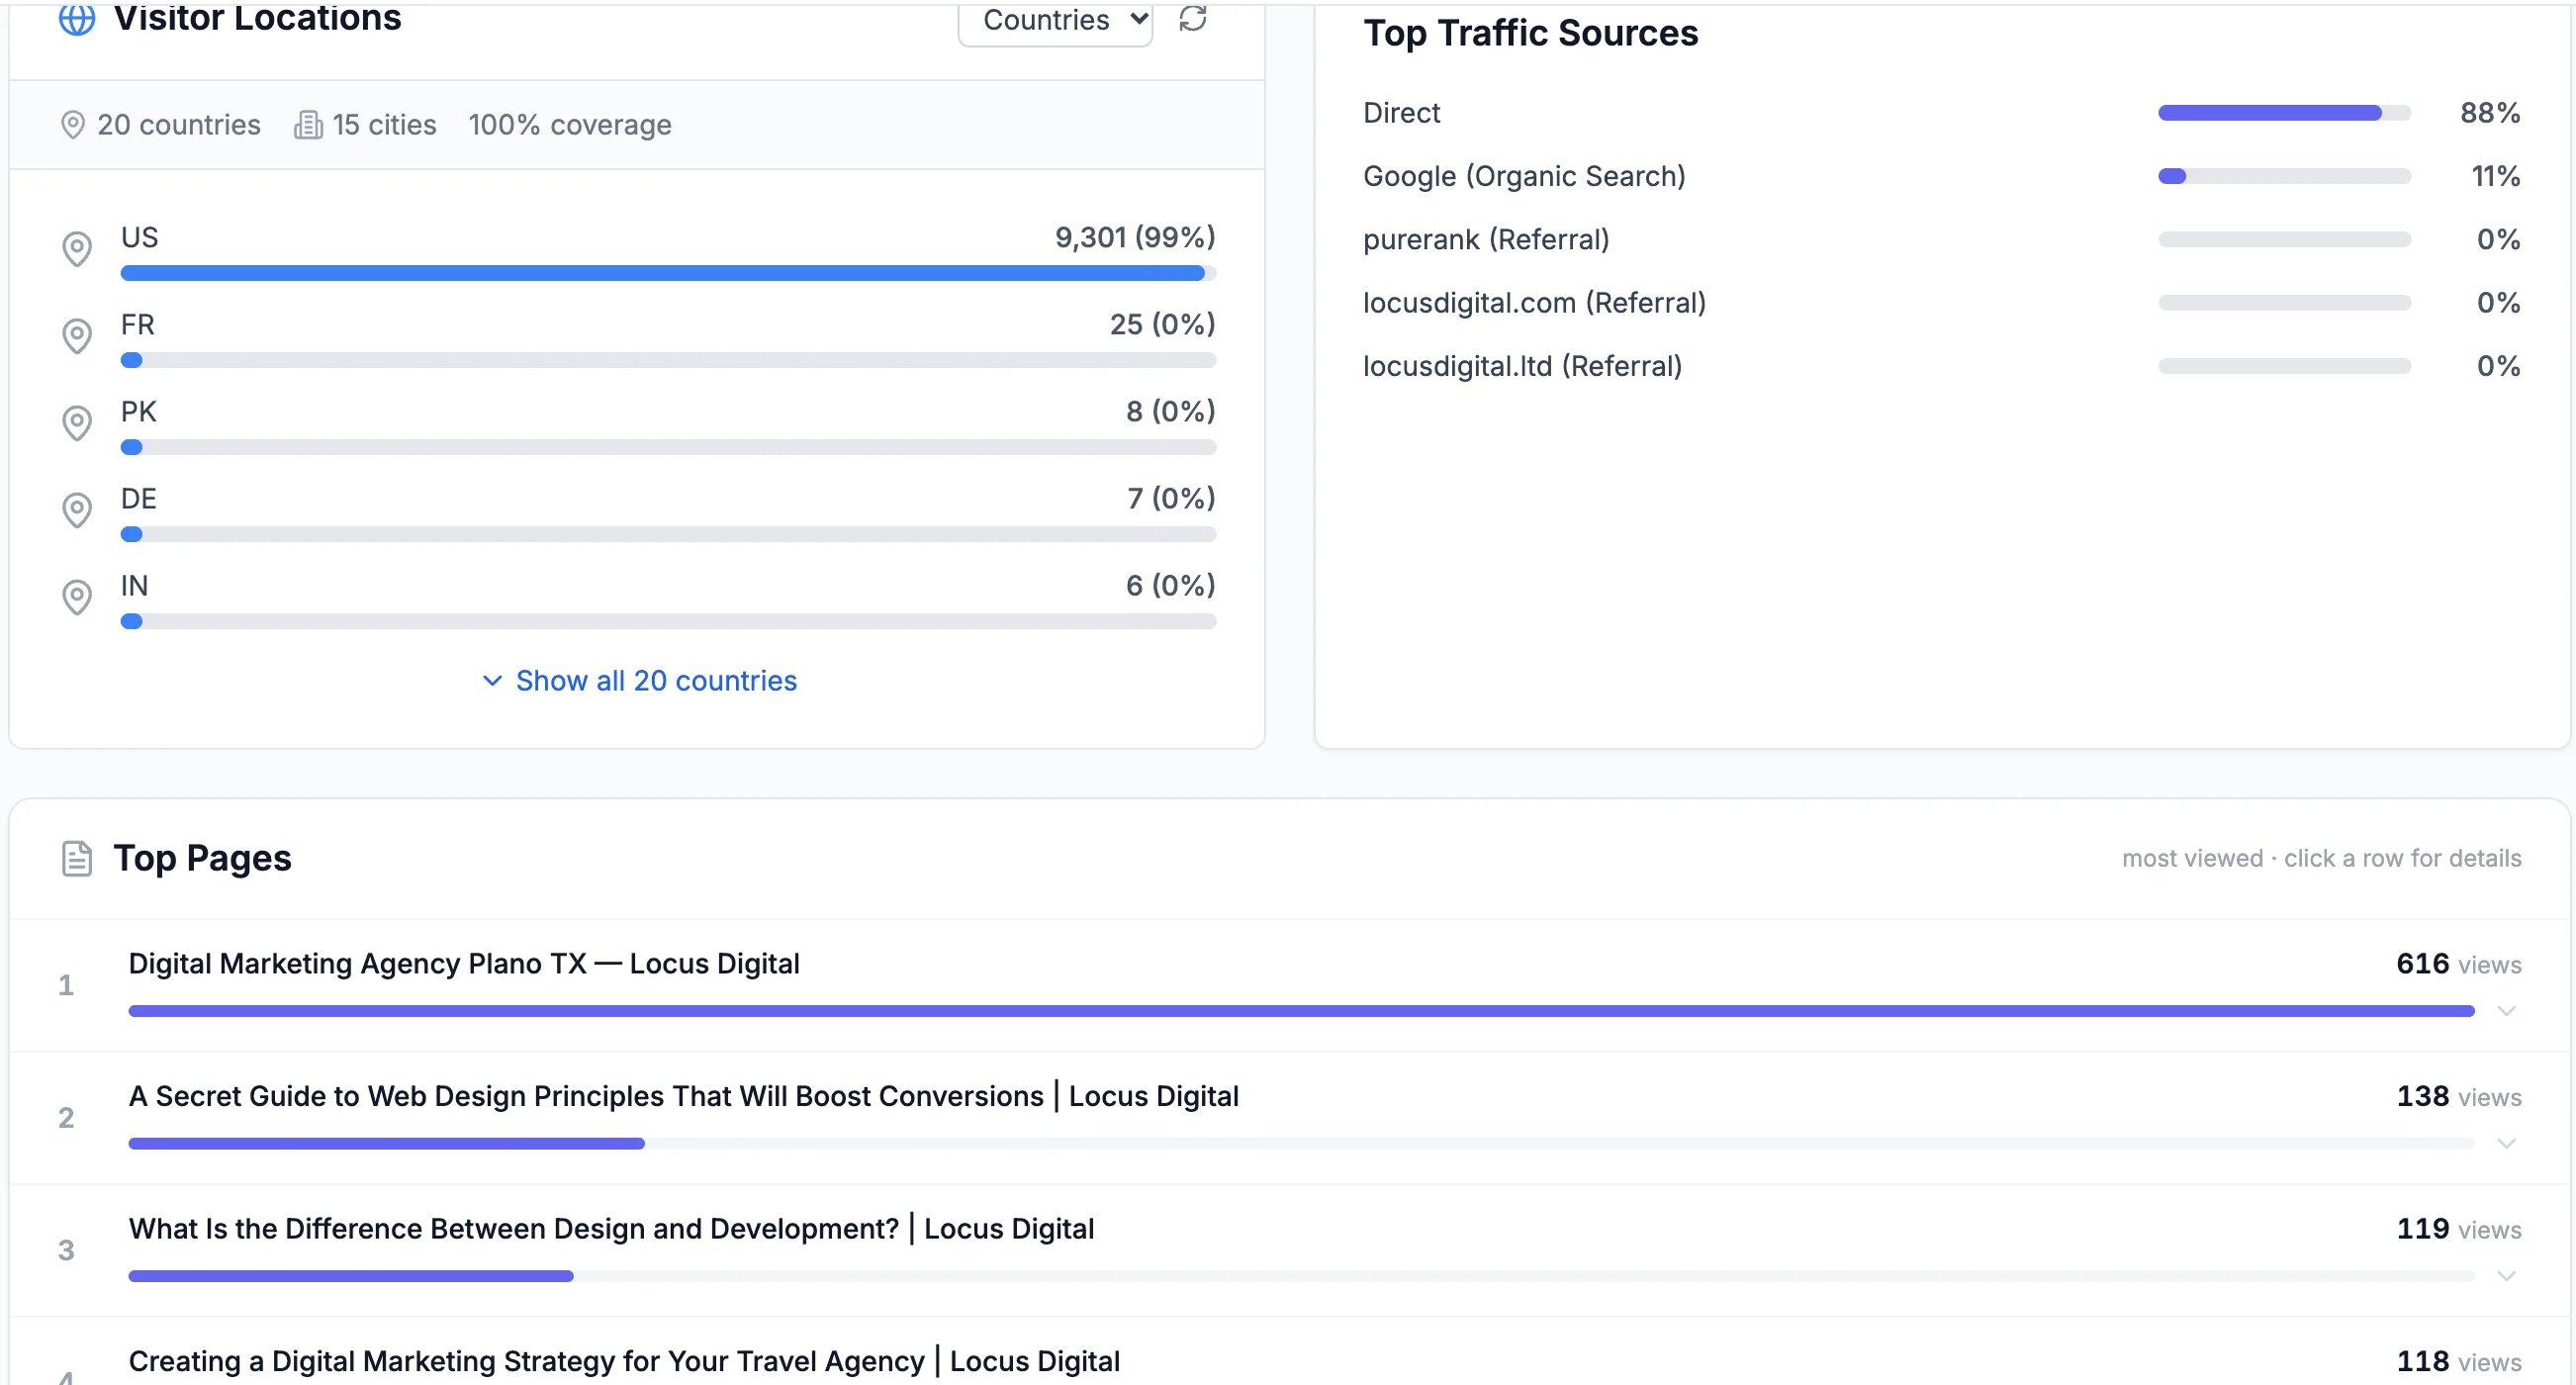Click the building icon next to 15 cities
The width and height of the screenshot is (2576, 1385).
point(308,125)
